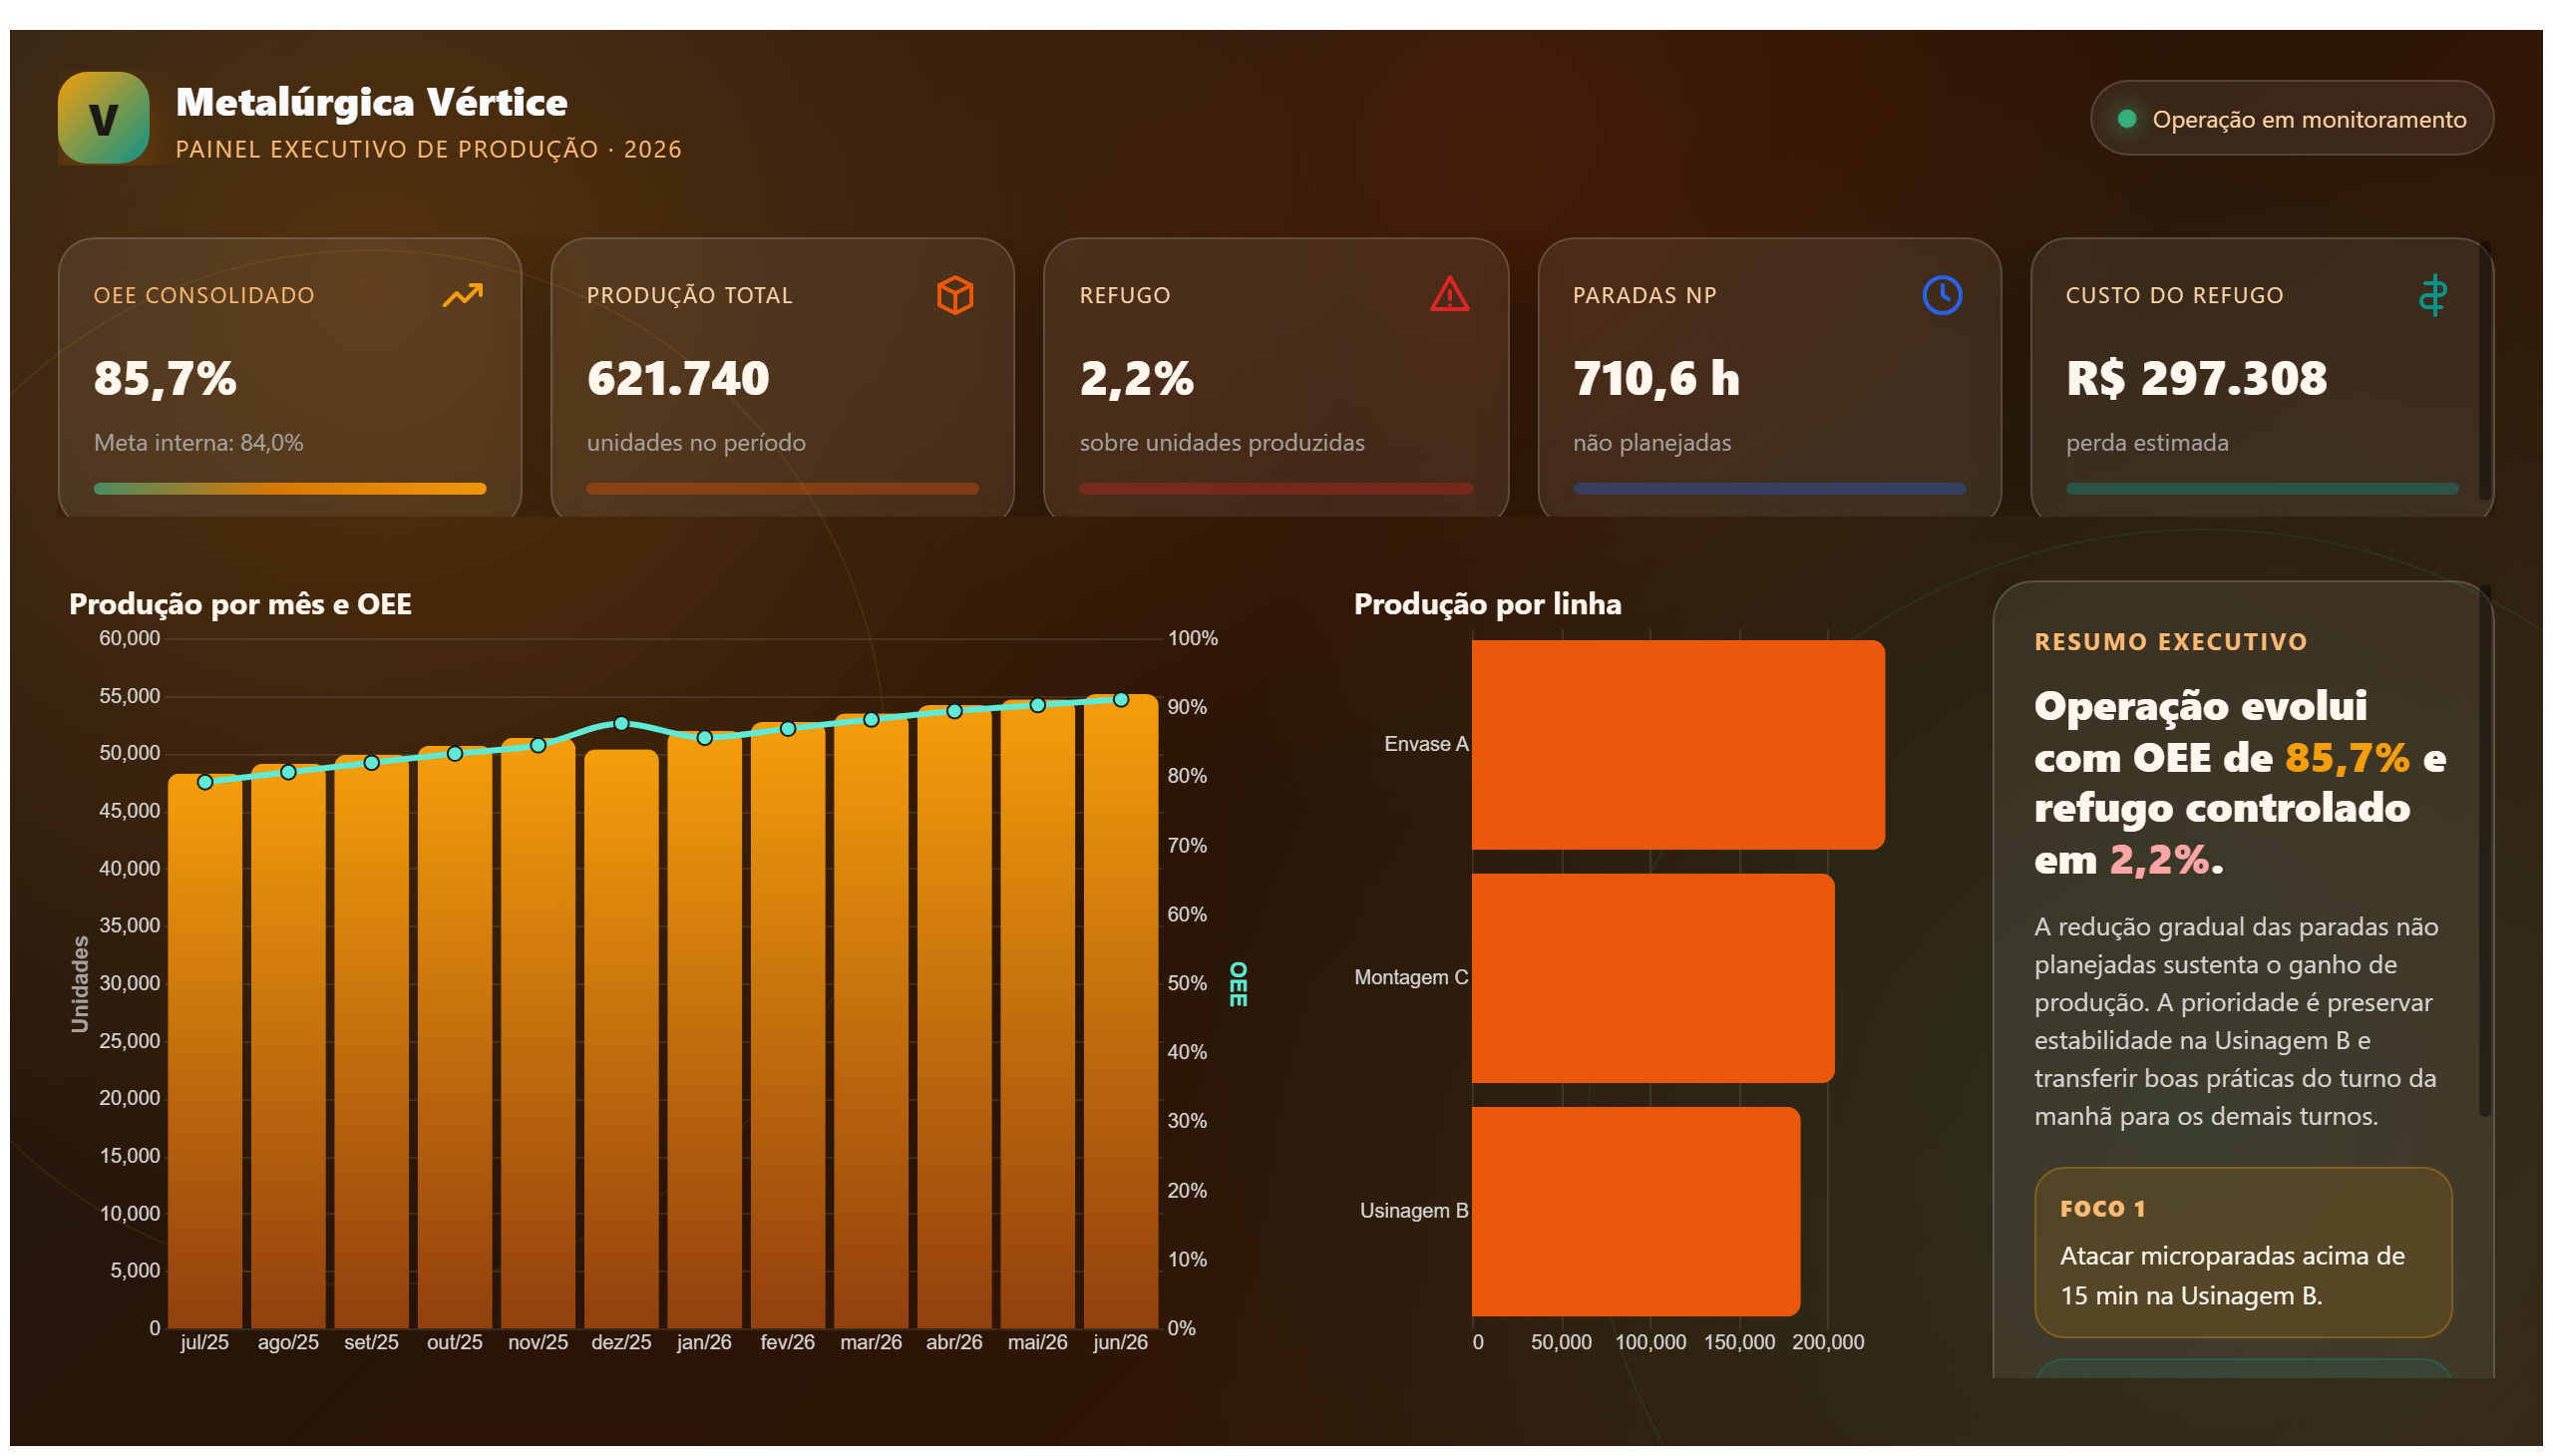Click the Paradas NP clock icon
Screen dimensions: 2553x1456
tap(1942, 295)
